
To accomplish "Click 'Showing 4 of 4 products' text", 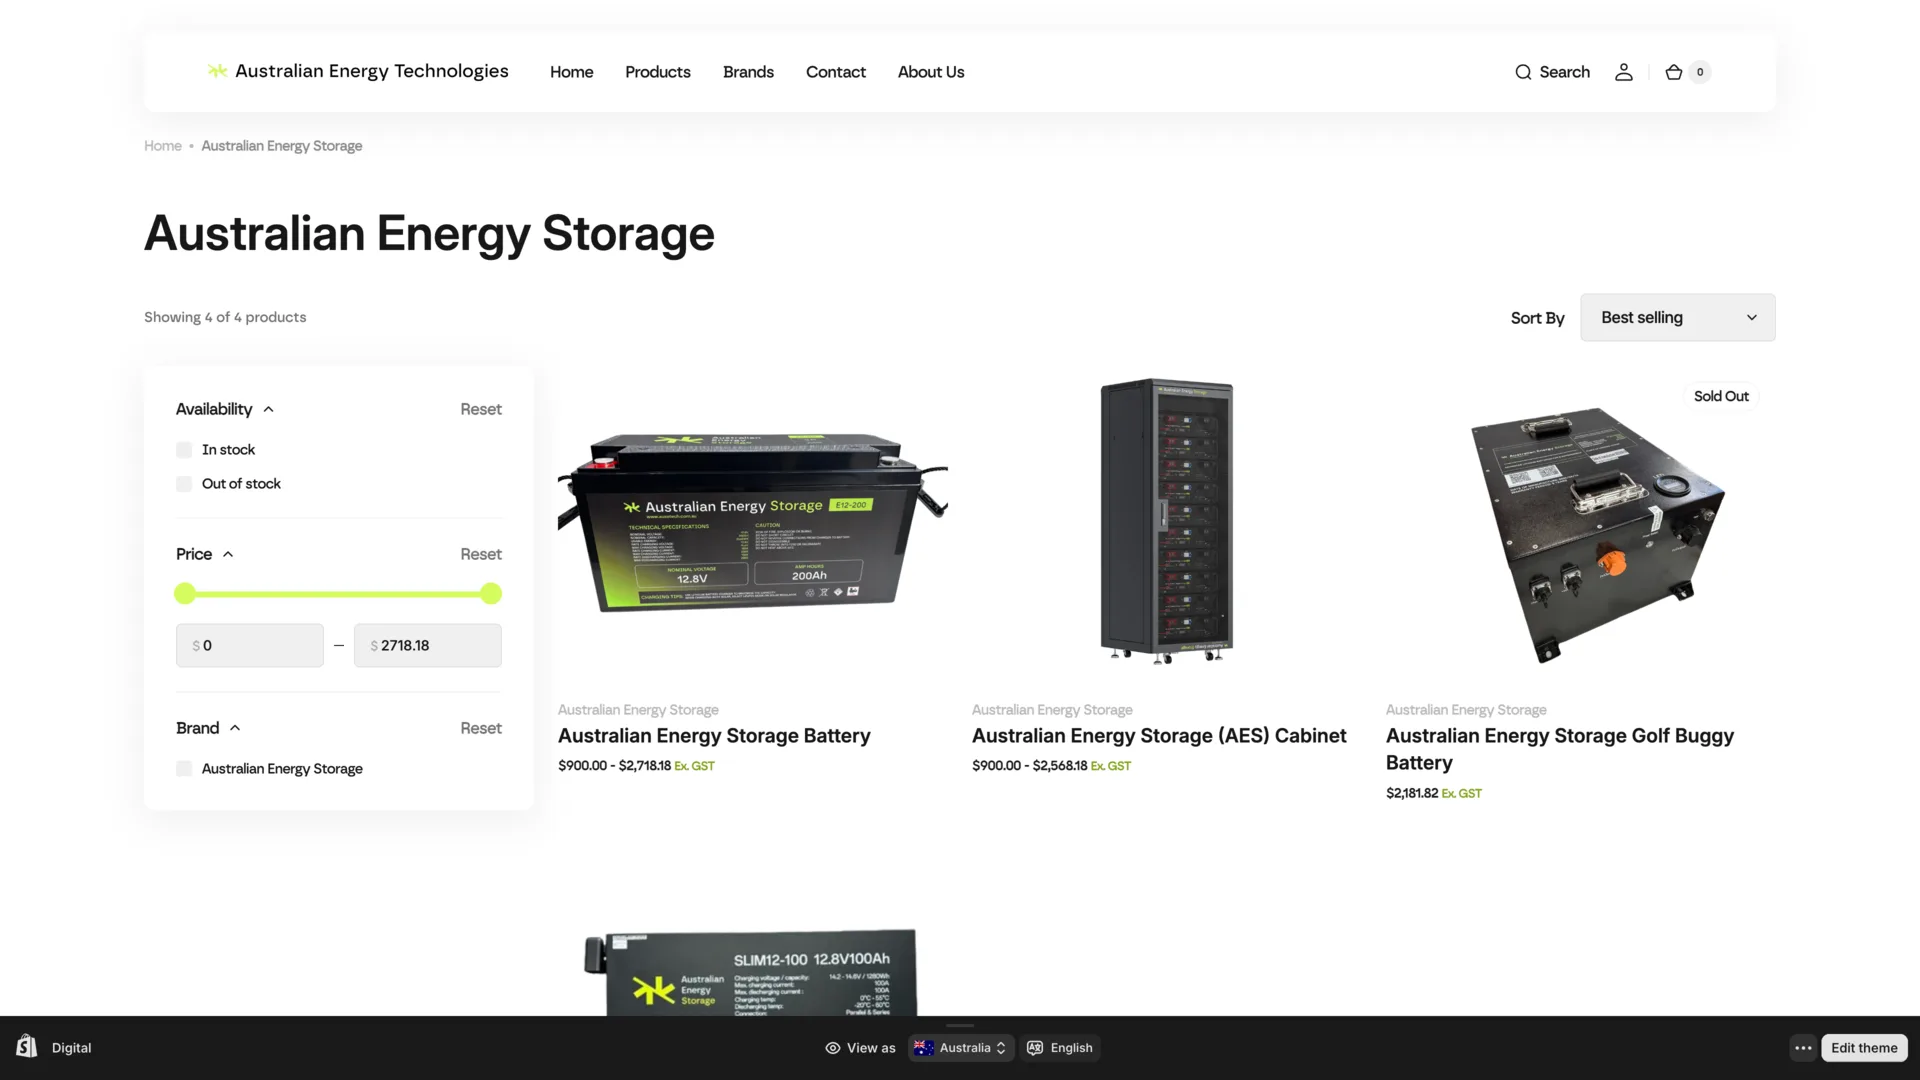I will 225,317.
